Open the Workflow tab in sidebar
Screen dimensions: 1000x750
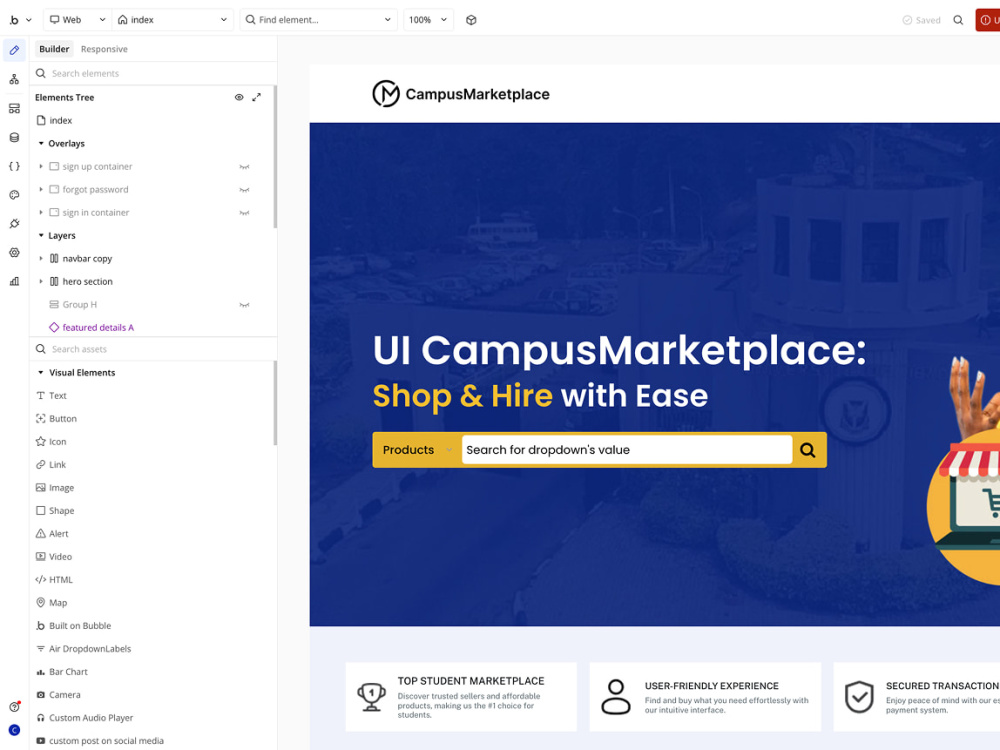coord(14,79)
